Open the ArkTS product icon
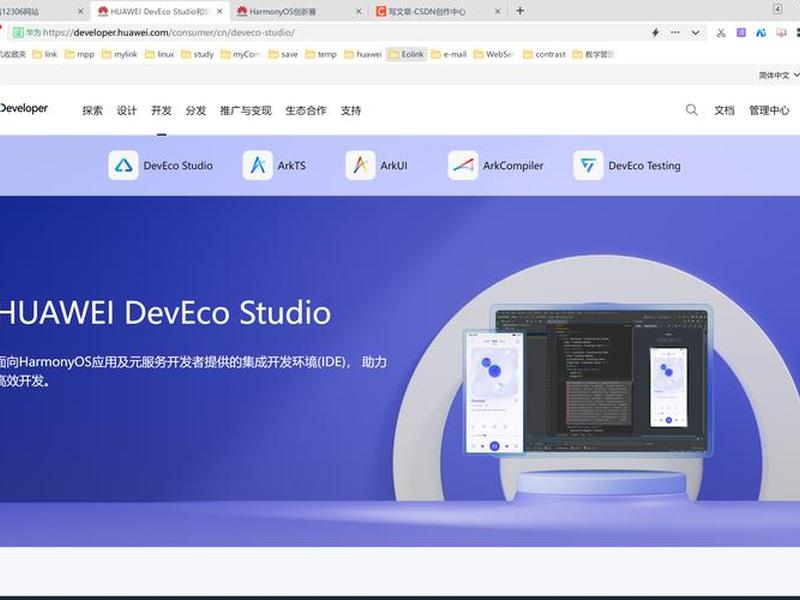 coord(258,165)
